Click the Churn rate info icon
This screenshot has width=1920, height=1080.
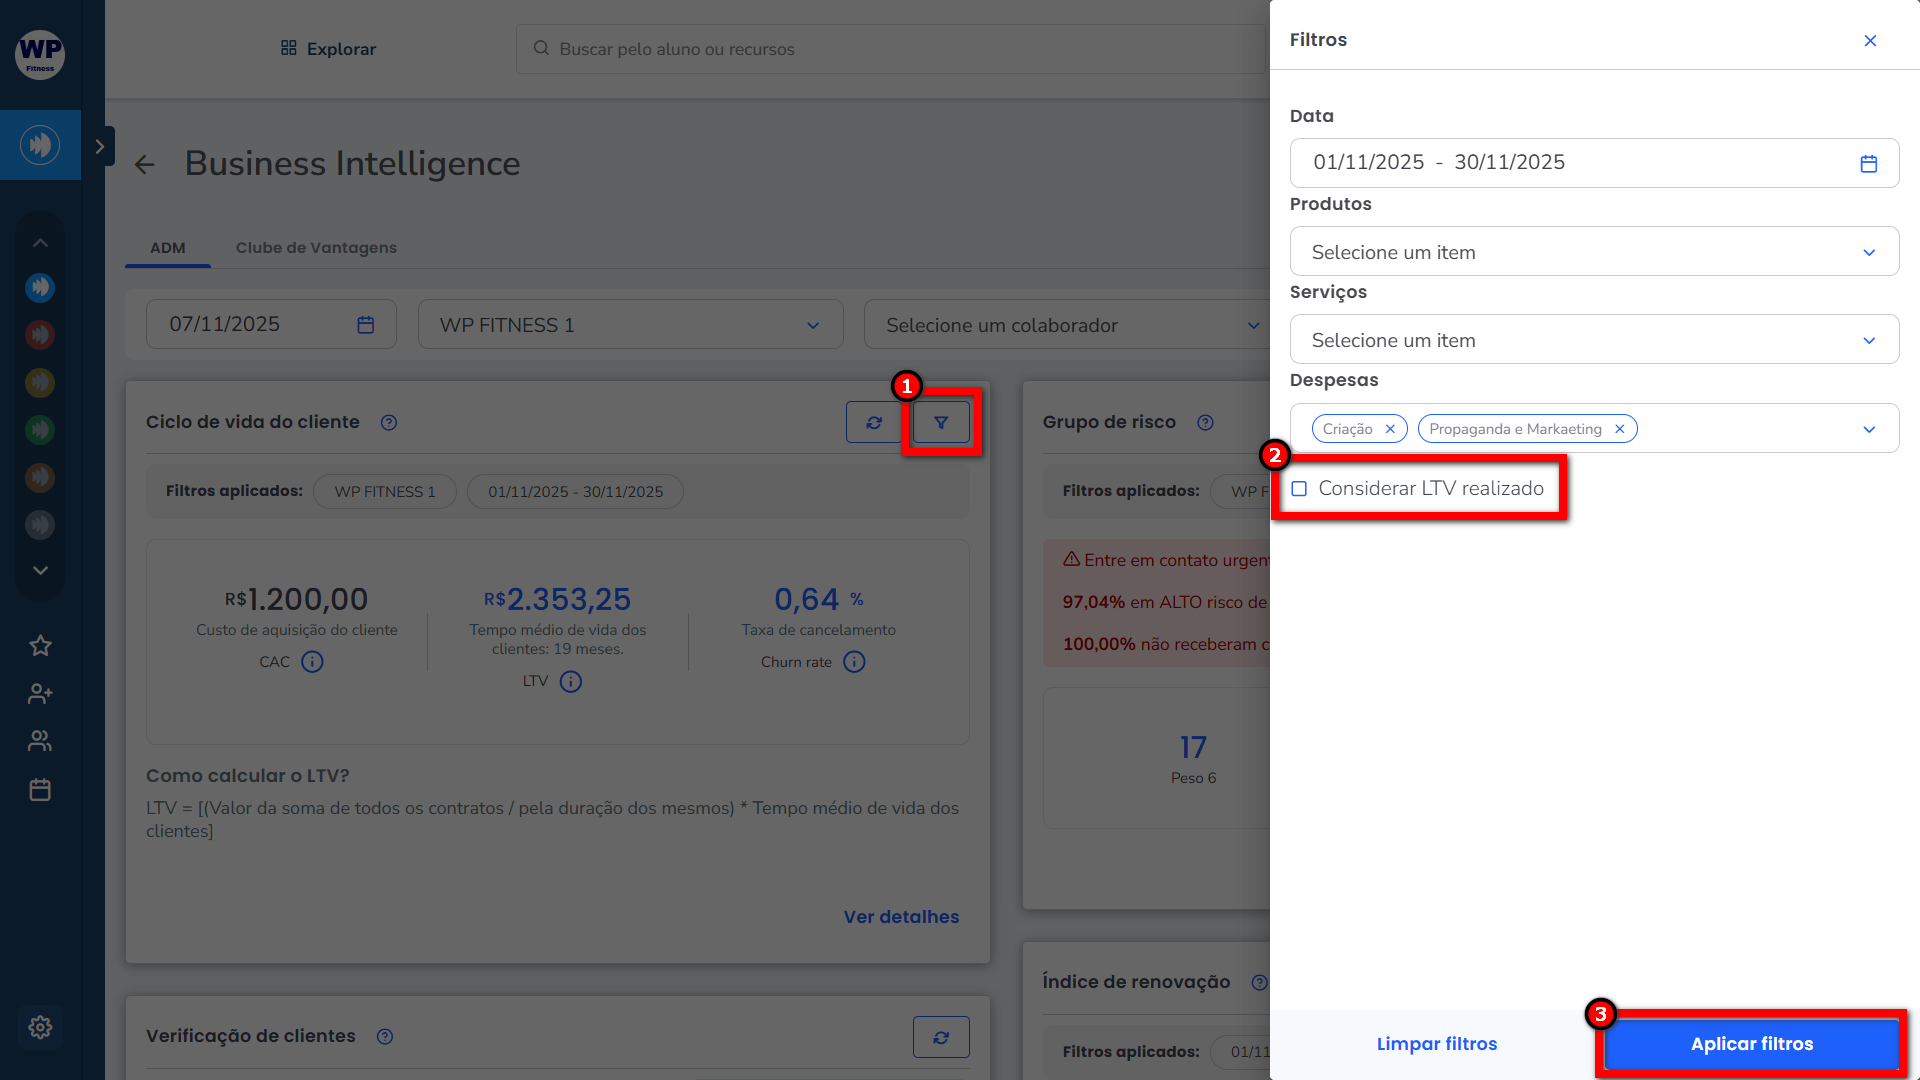coord(854,662)
